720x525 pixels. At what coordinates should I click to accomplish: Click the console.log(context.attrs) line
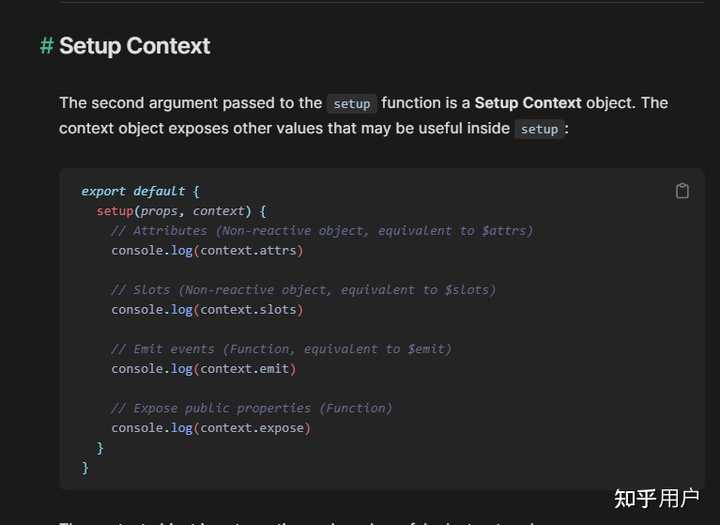[x=207, y=250]
